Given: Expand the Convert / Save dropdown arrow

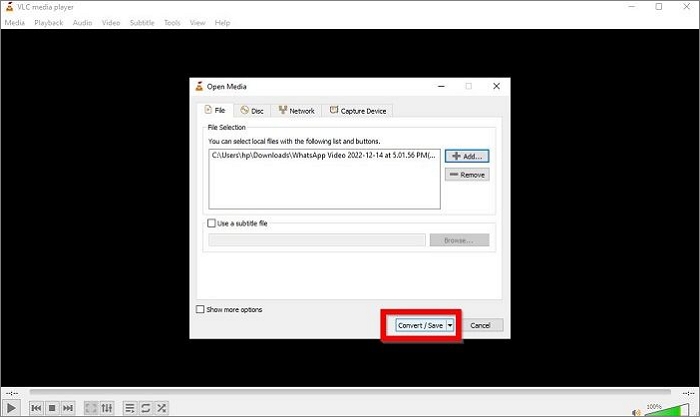Looking at the screenshot, I should 451,325.
